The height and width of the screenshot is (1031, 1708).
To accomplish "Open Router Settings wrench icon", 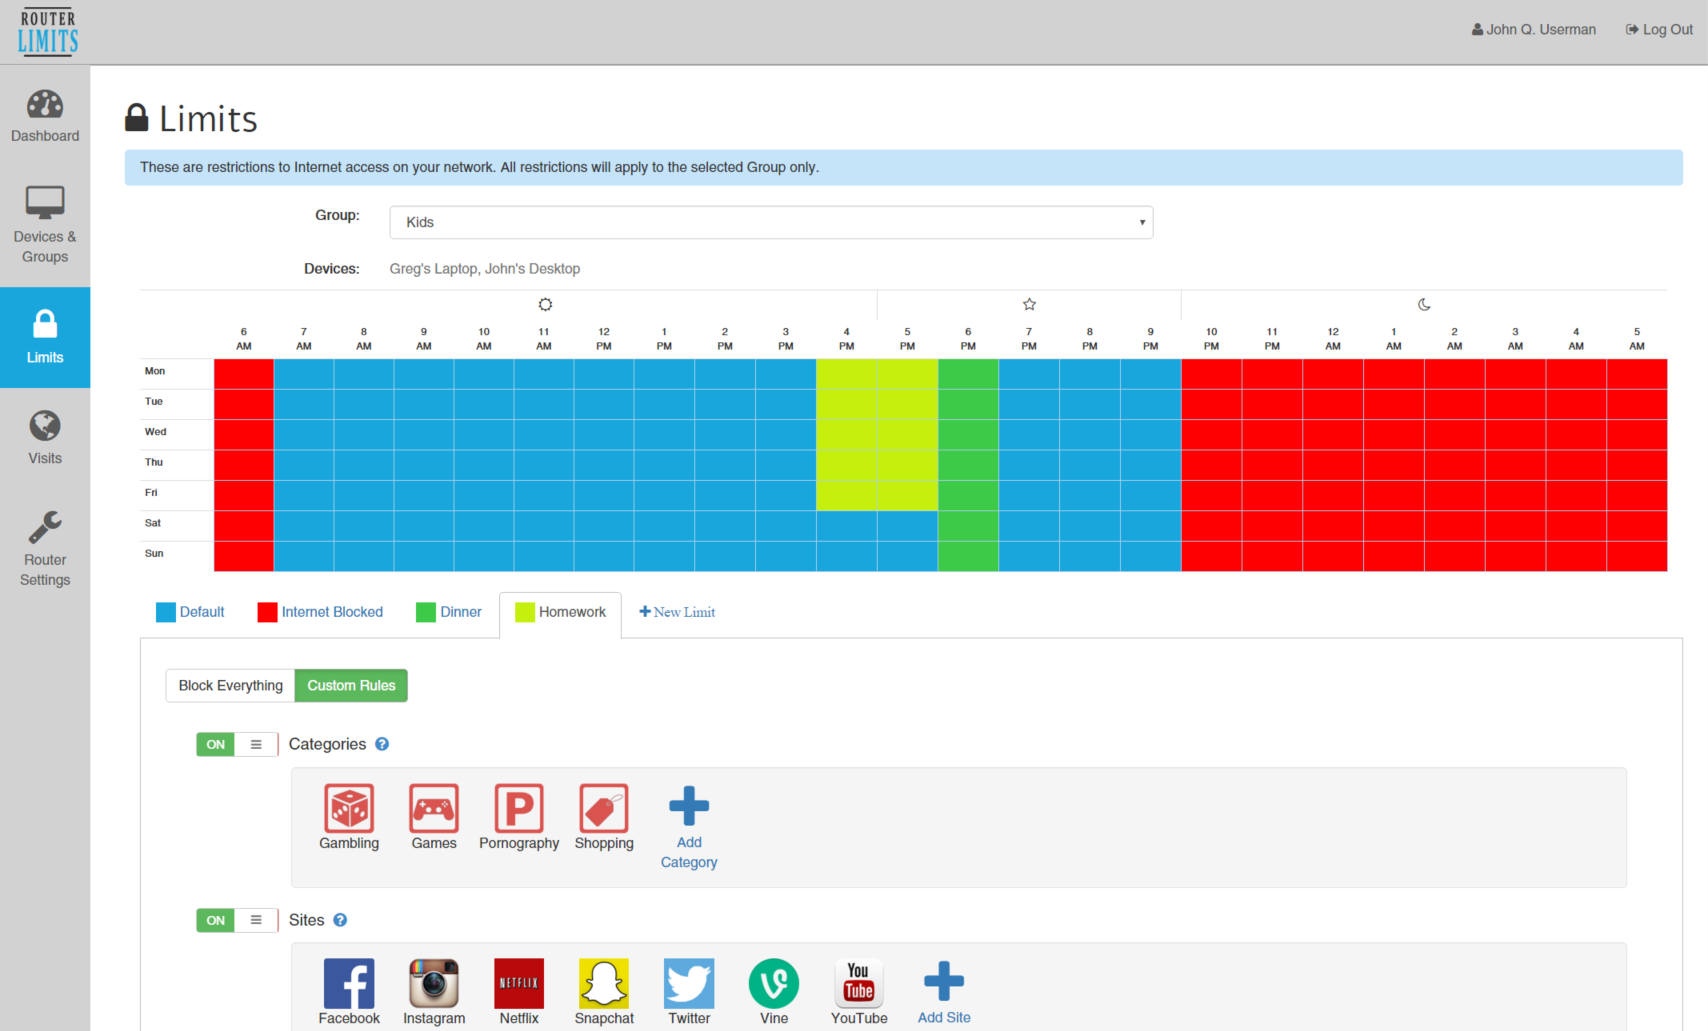I will click(x=45, y=528).
